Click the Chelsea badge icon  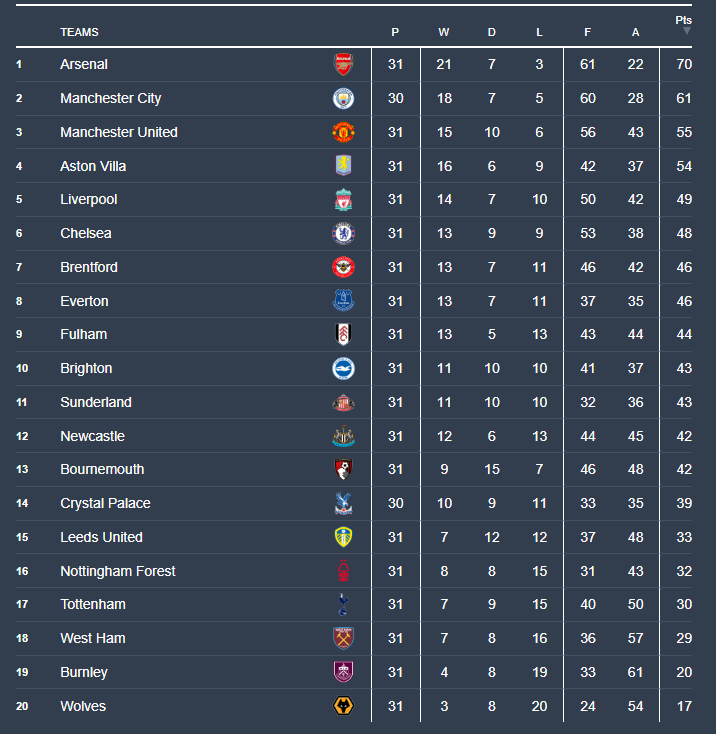pyautogui.click(x=343, y=233)
